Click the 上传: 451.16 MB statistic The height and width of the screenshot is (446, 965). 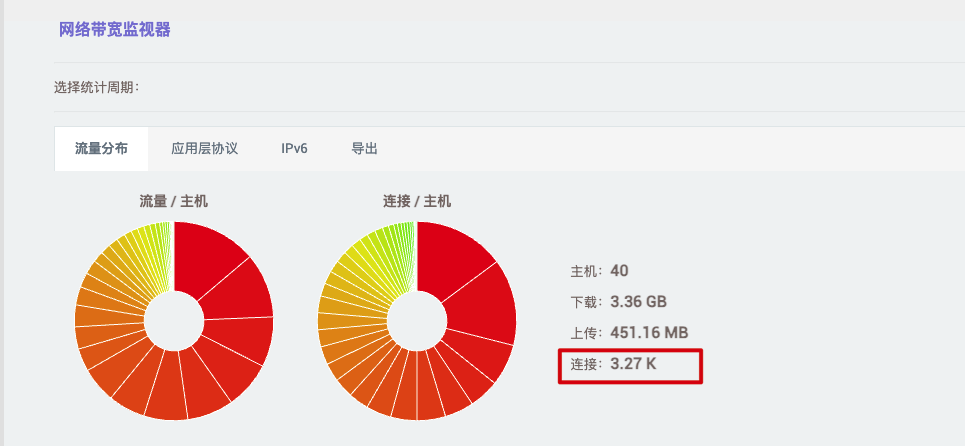[x=629, y=332]
